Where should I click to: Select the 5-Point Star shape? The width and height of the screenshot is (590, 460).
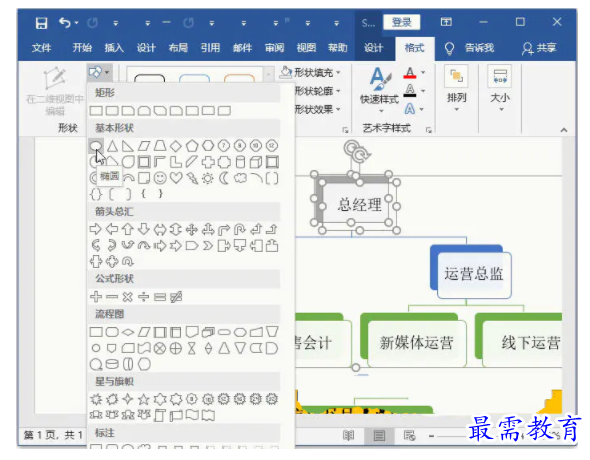144,399
